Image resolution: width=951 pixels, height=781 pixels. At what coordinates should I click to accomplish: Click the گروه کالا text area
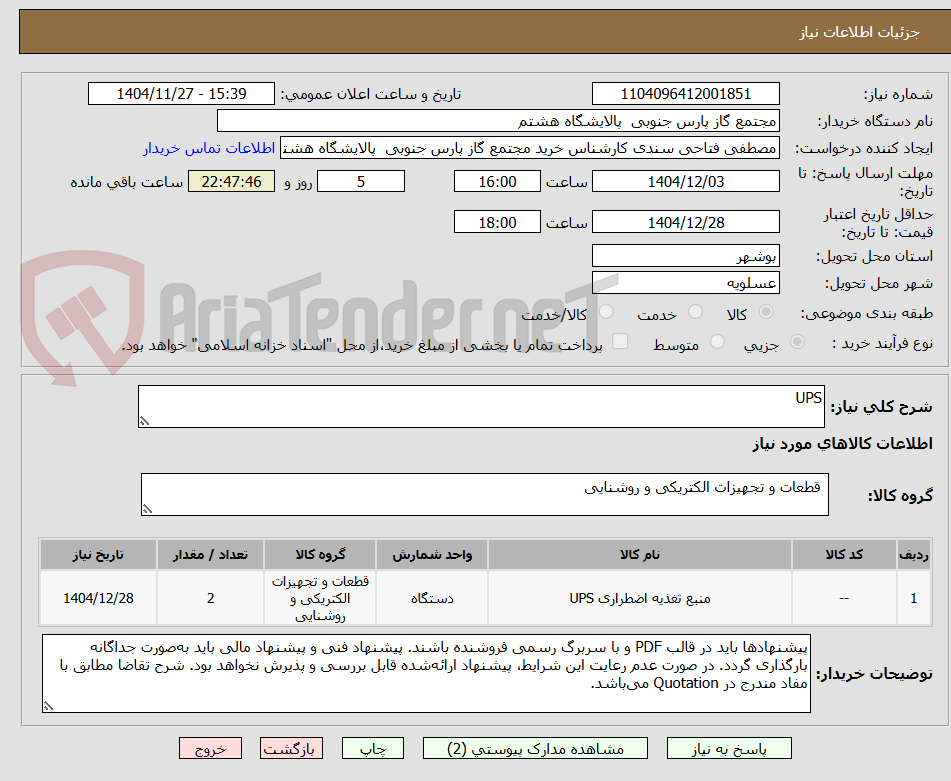click(x=485, y=494)
